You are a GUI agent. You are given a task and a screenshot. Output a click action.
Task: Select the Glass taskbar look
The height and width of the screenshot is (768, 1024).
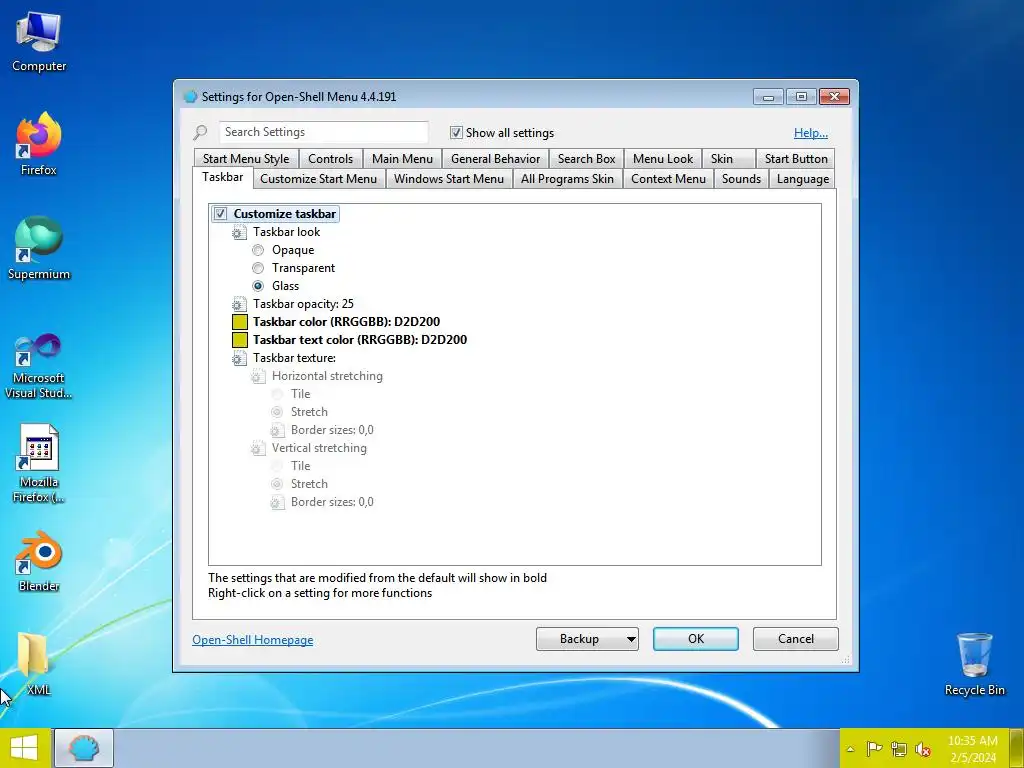point(258,286)
